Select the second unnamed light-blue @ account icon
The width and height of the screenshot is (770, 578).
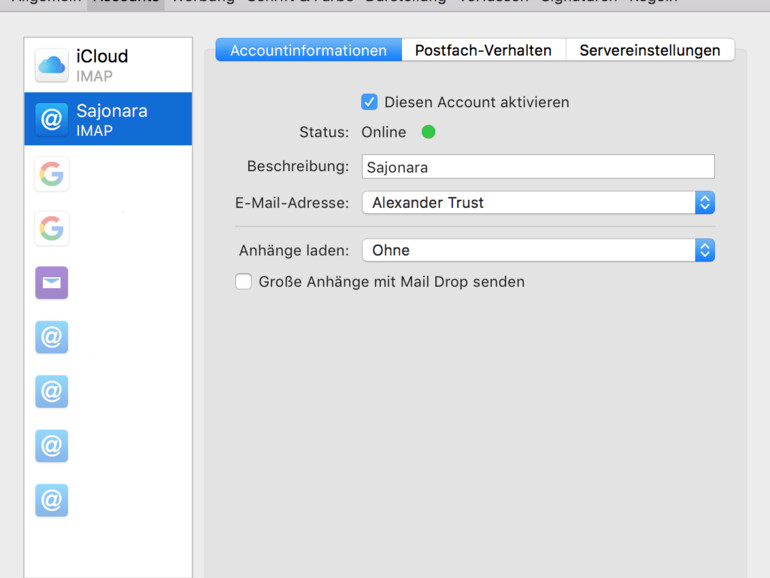(52, 391)
